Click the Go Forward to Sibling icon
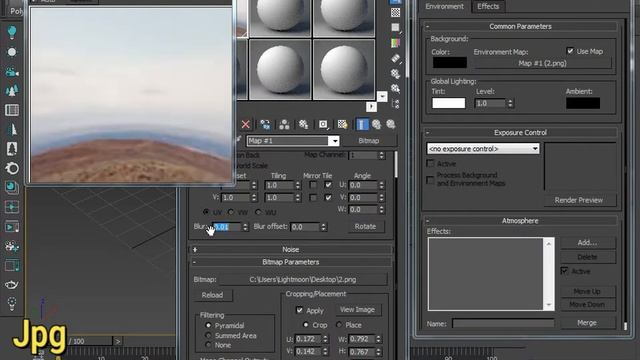Viewport: 640px width, 360px height. [x=391, y=124]
